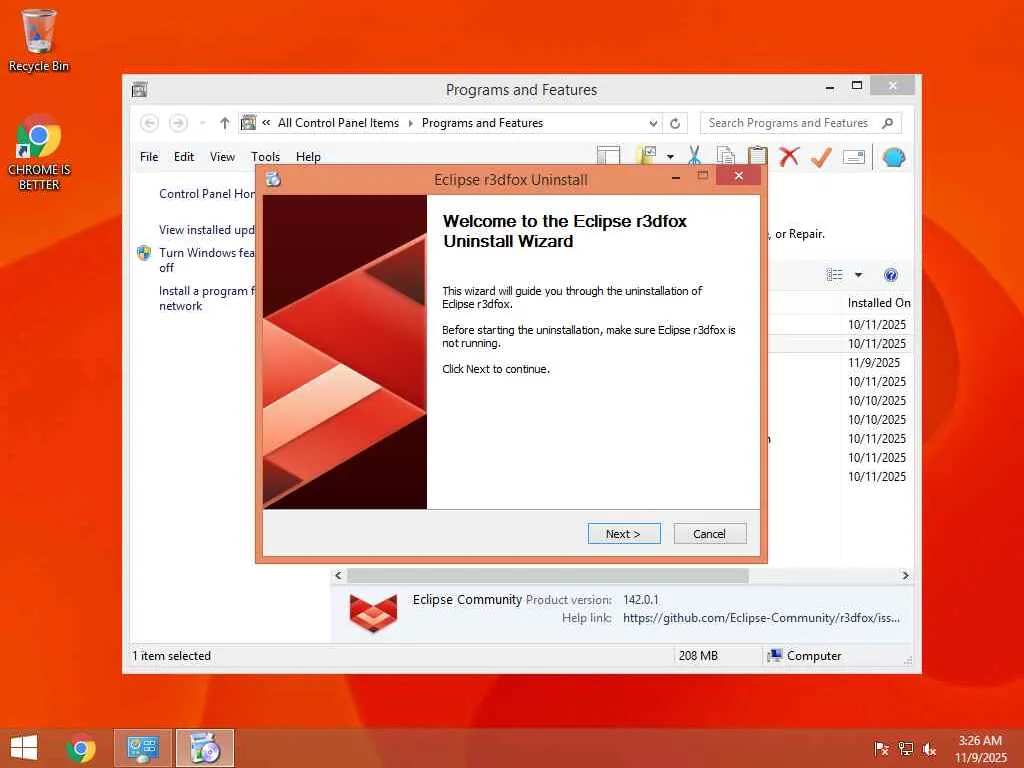Switch to the uninstaller taskbar button
Screen dimensions: 1024x768
204,748
